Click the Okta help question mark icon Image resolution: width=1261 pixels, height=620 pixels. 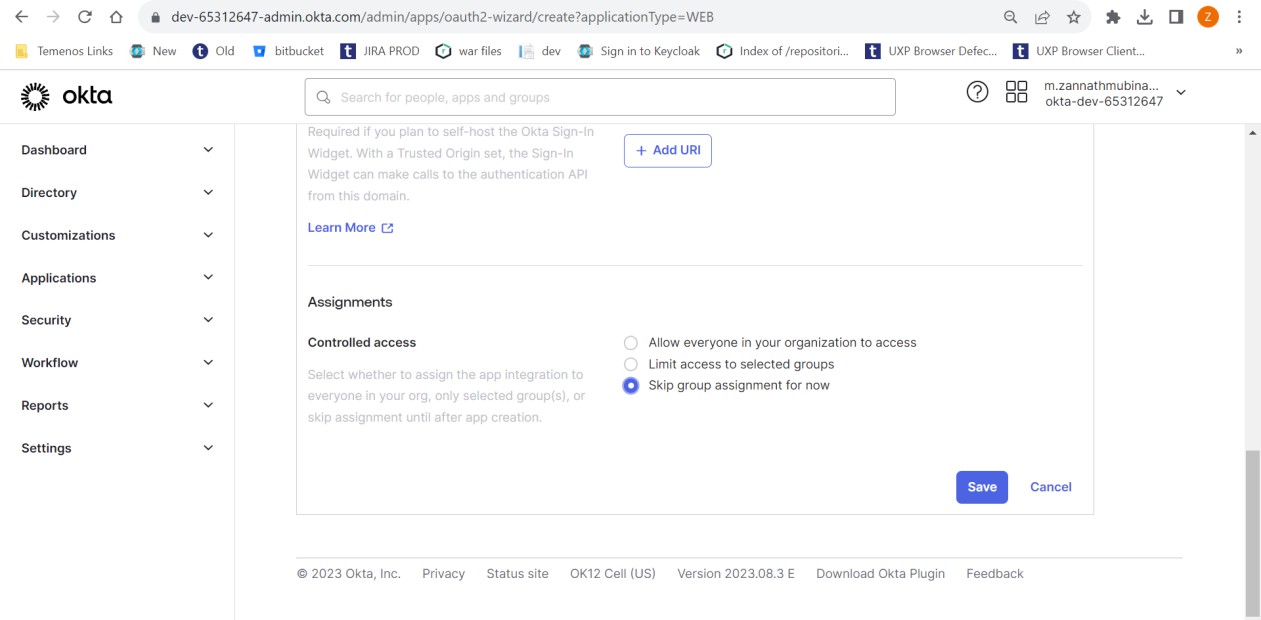click(x=977, y=92)
